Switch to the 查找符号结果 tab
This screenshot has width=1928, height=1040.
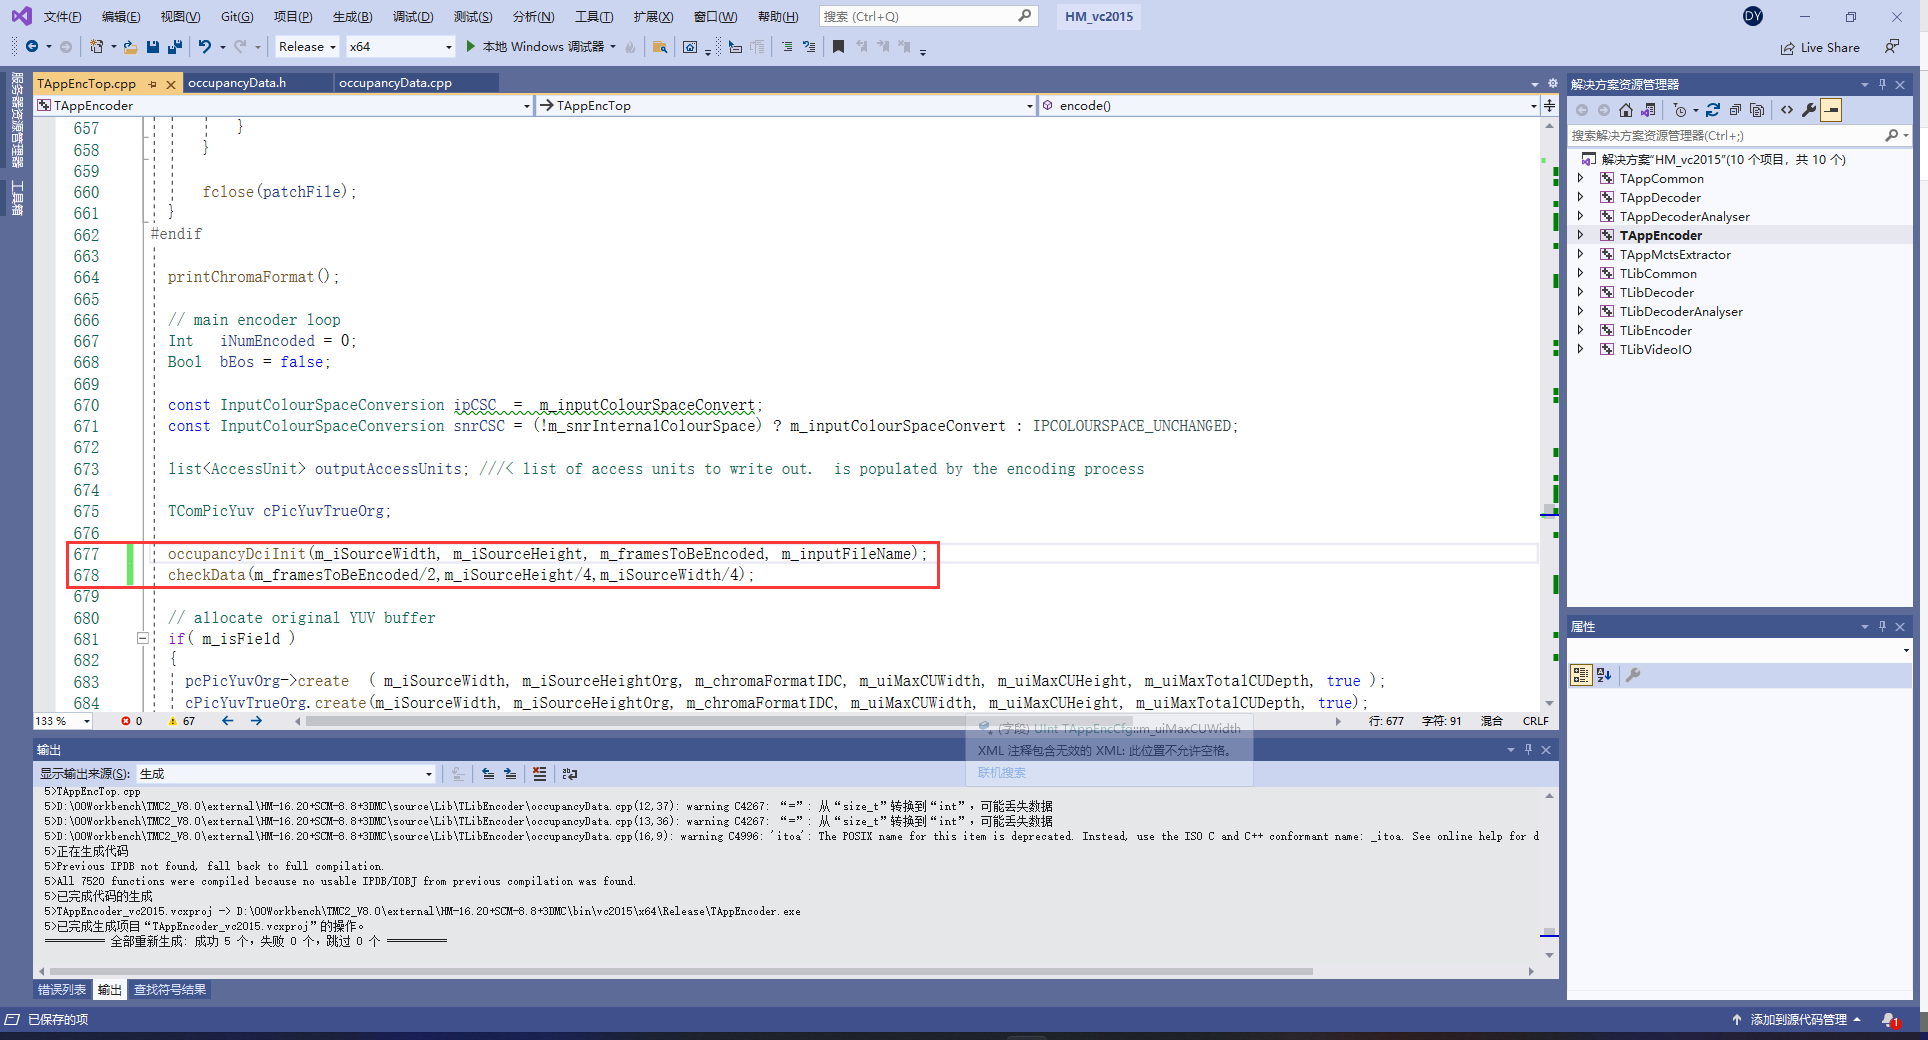[170, 990]
